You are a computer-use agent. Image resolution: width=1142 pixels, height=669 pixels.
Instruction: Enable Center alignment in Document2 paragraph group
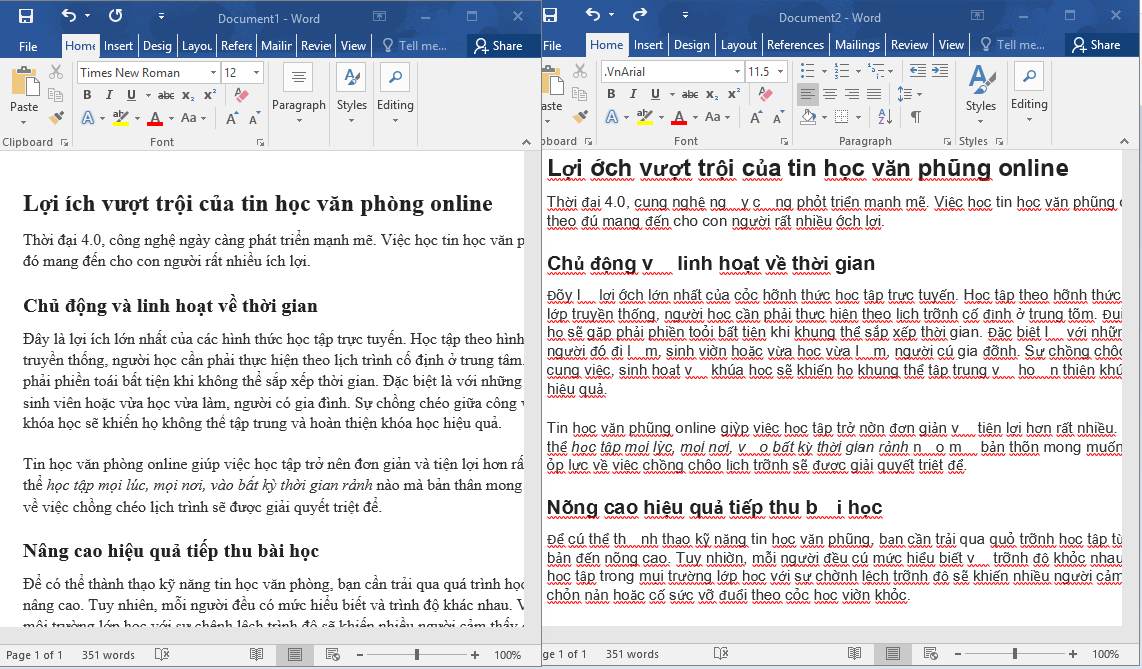tap(830, 94)
